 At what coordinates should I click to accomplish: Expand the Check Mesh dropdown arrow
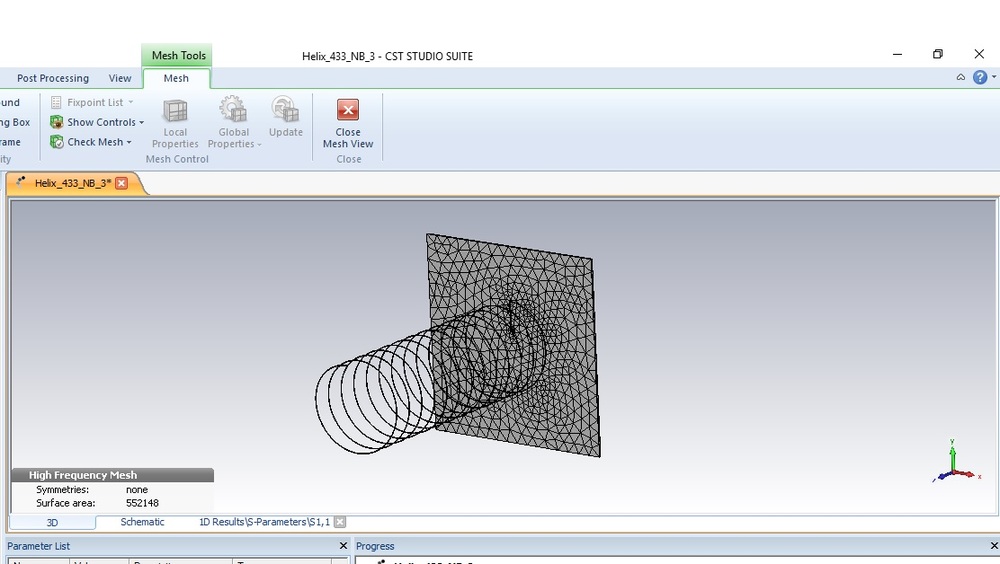pos(129,142)
